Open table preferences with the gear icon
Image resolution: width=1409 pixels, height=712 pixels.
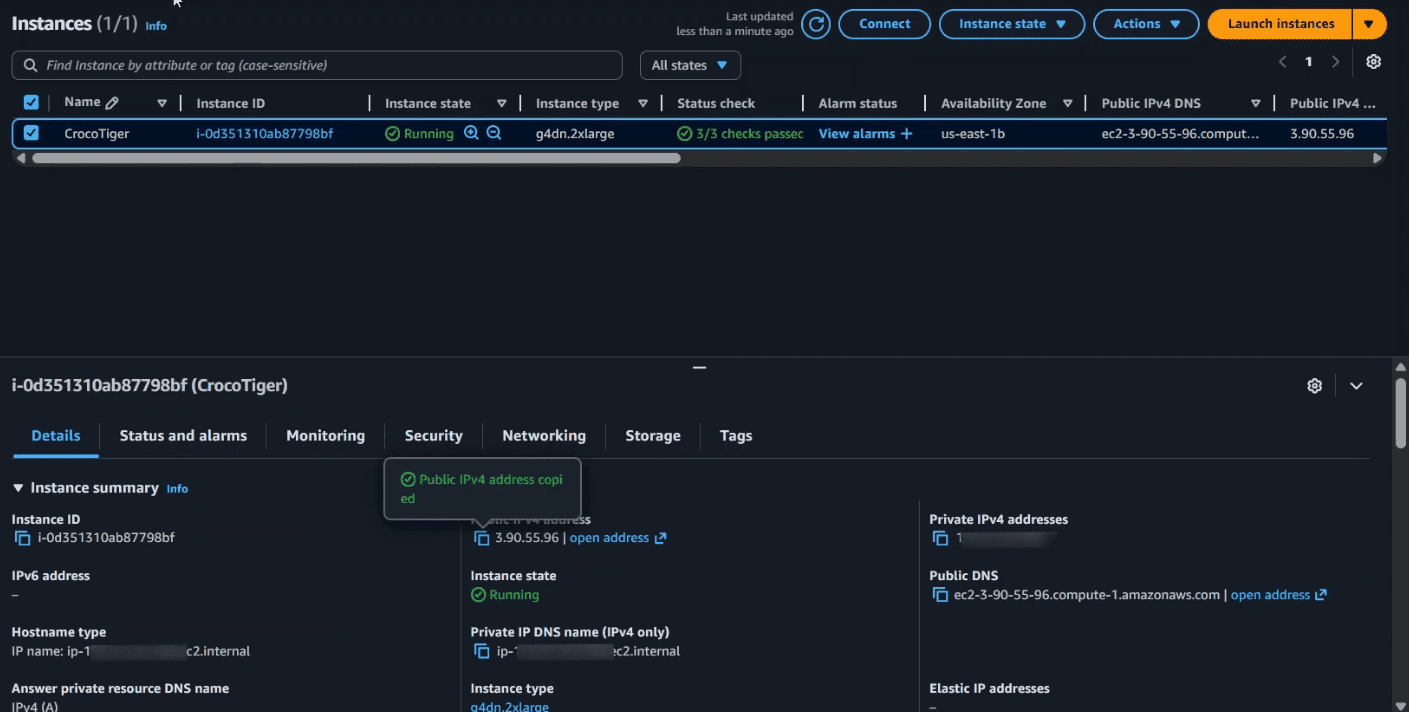(x=1373, y=61)
